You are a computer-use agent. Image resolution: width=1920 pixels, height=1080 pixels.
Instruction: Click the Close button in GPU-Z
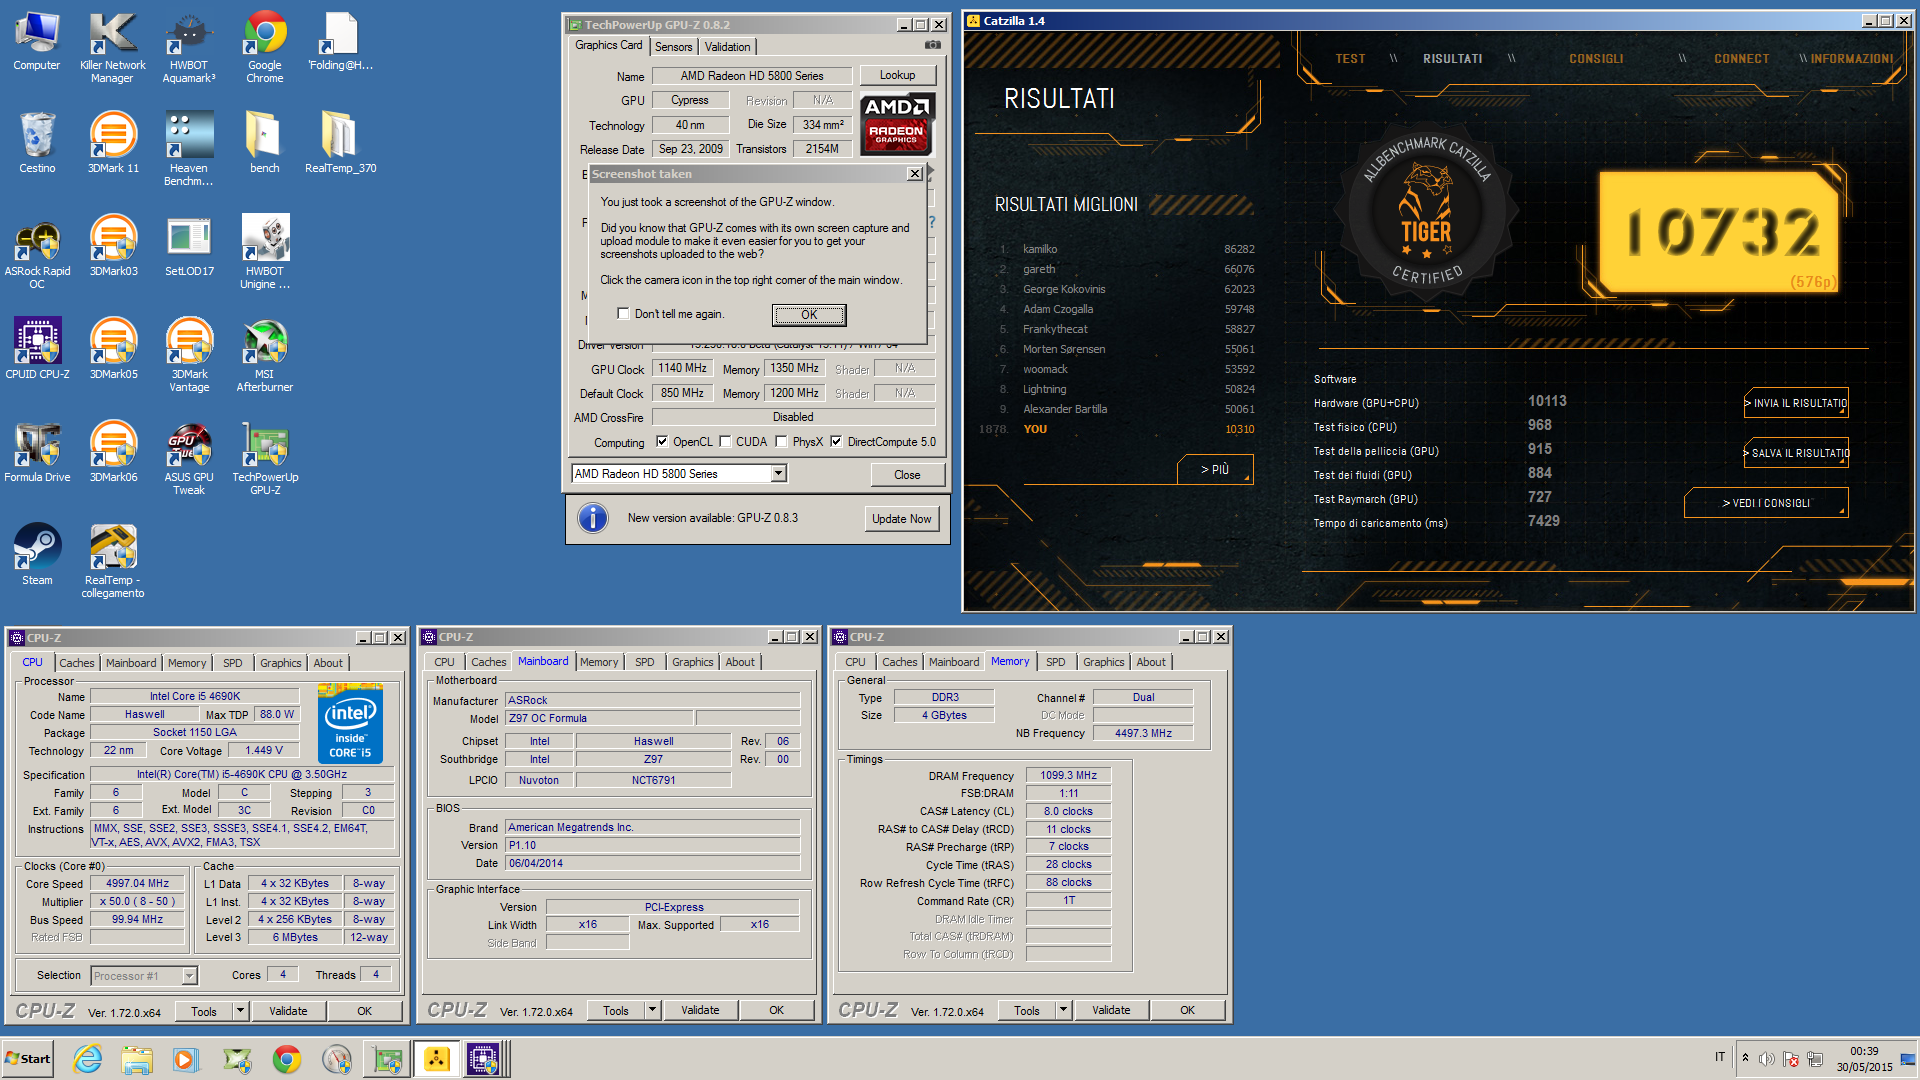tap(907, 474)
